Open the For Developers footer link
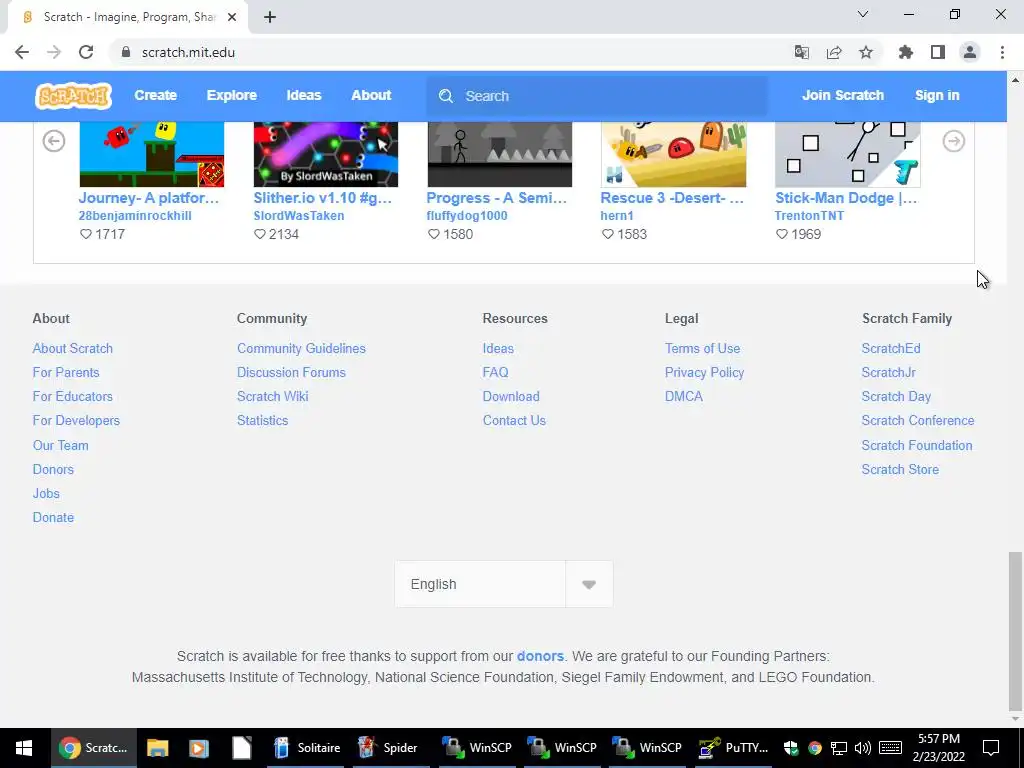Screen dimensions: 1024x768 click(76, 421)
